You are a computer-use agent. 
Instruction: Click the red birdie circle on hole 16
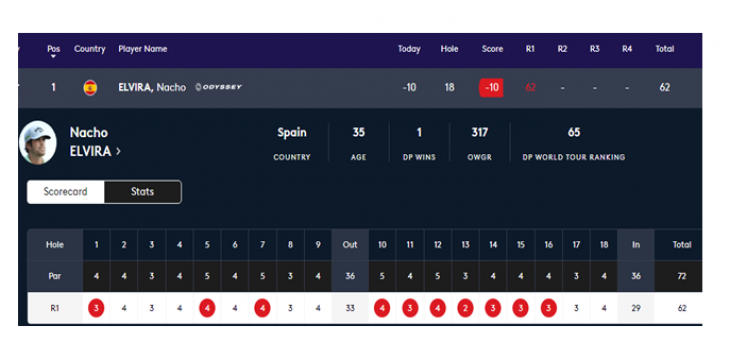coord(548,308)
